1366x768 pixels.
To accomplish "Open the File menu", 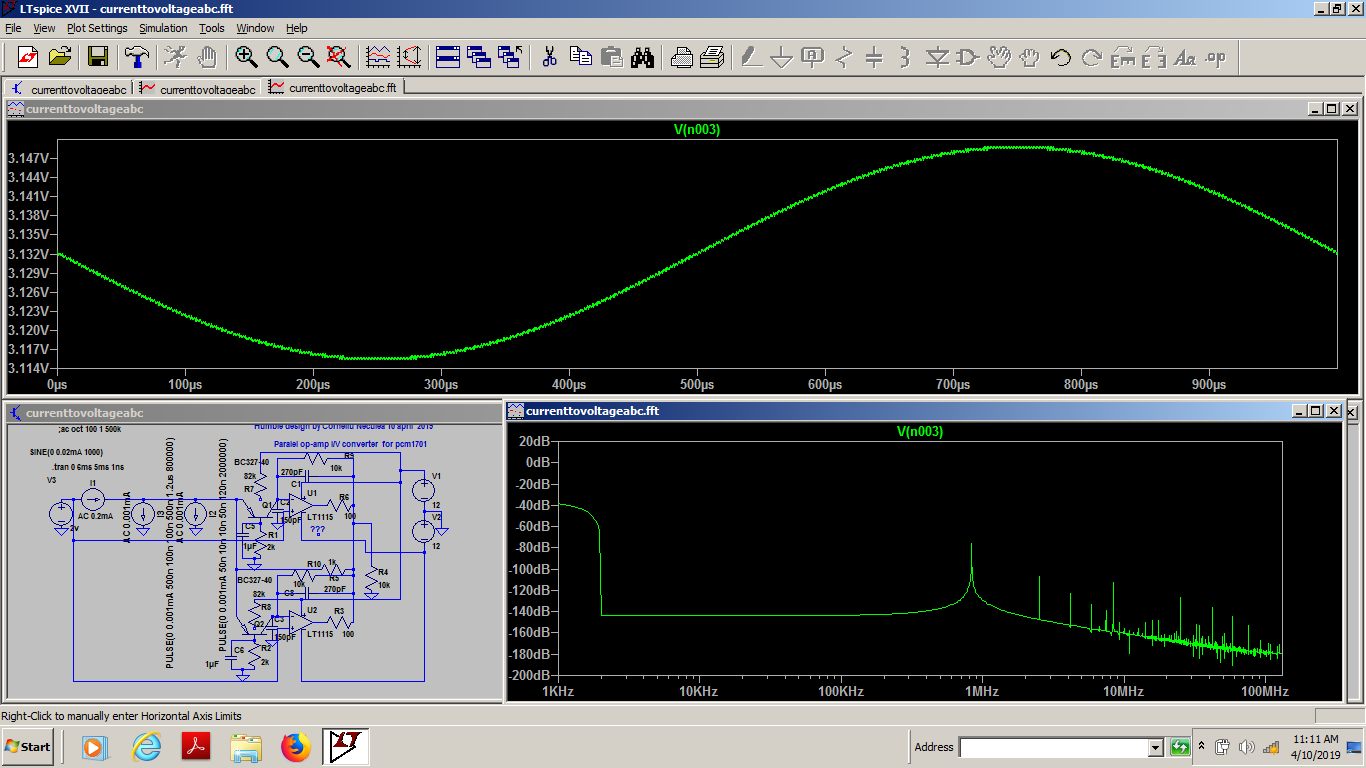I will [13, 28].
